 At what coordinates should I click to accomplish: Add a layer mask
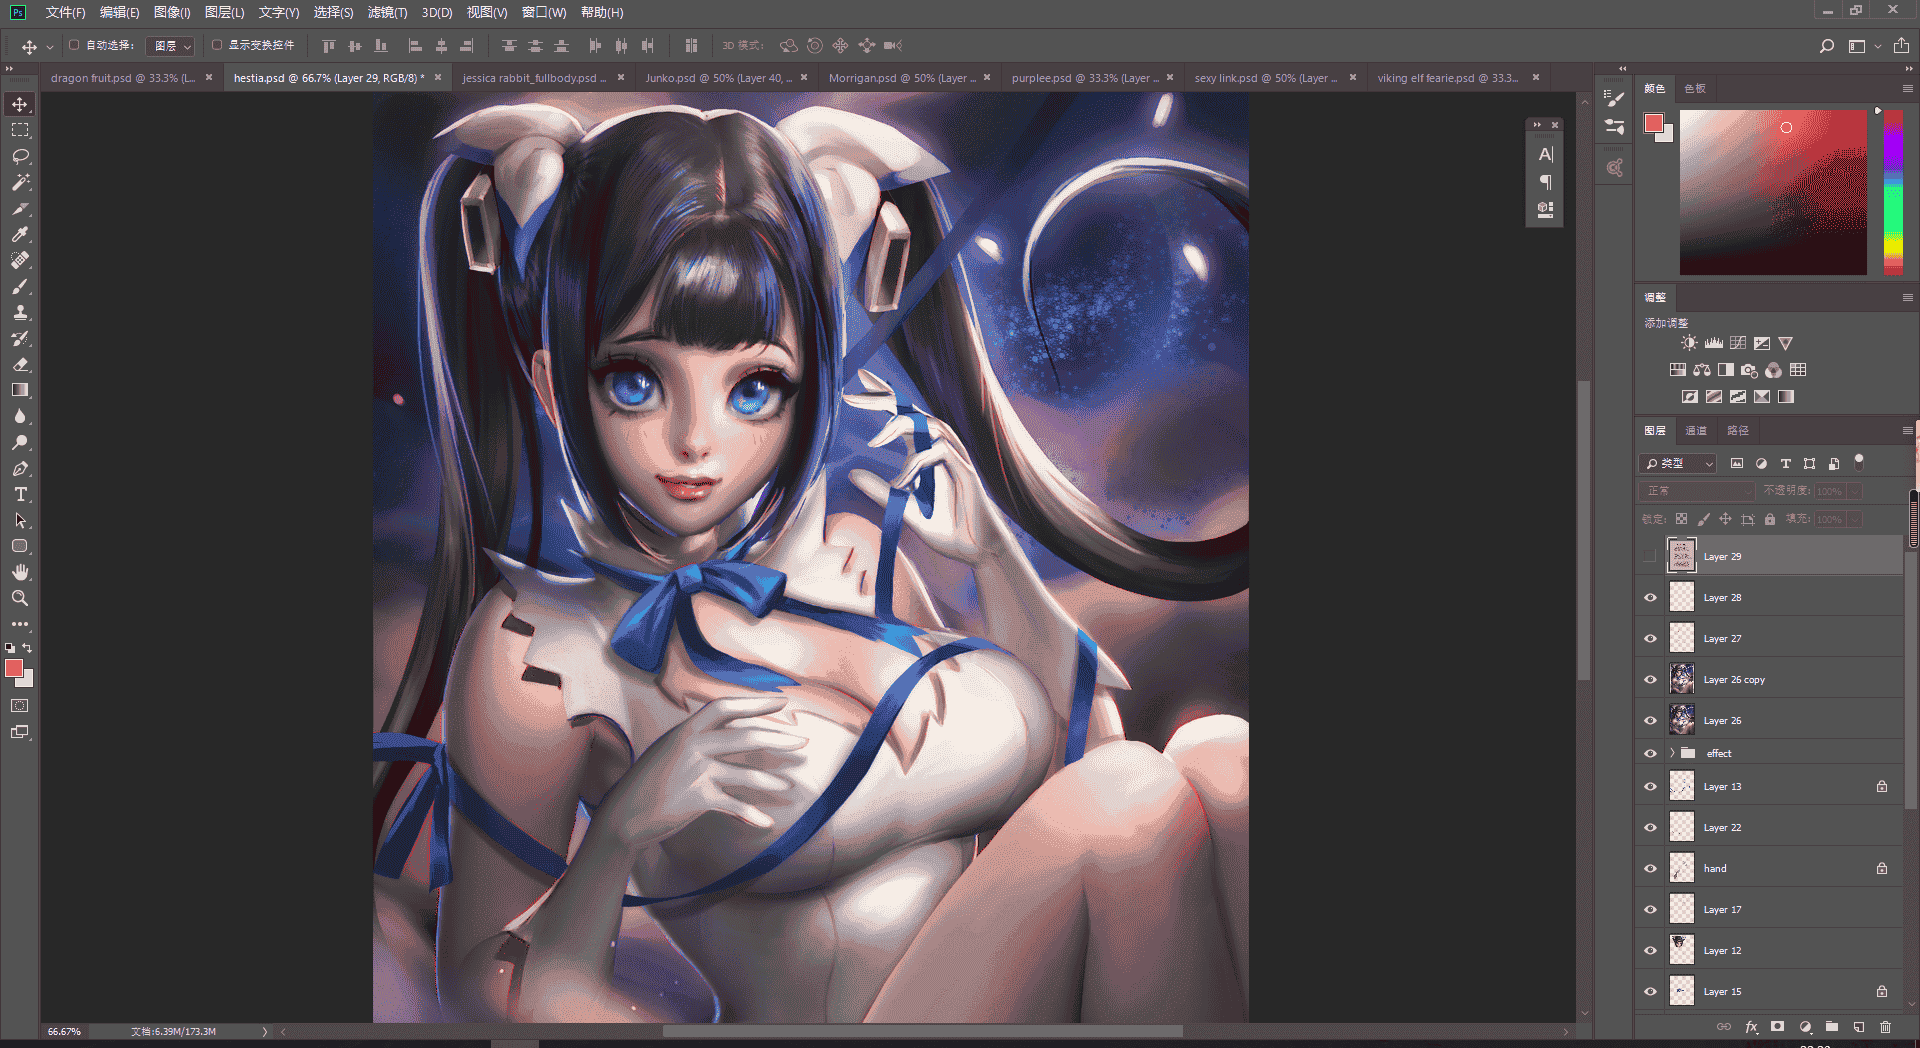(1777, 1027)
